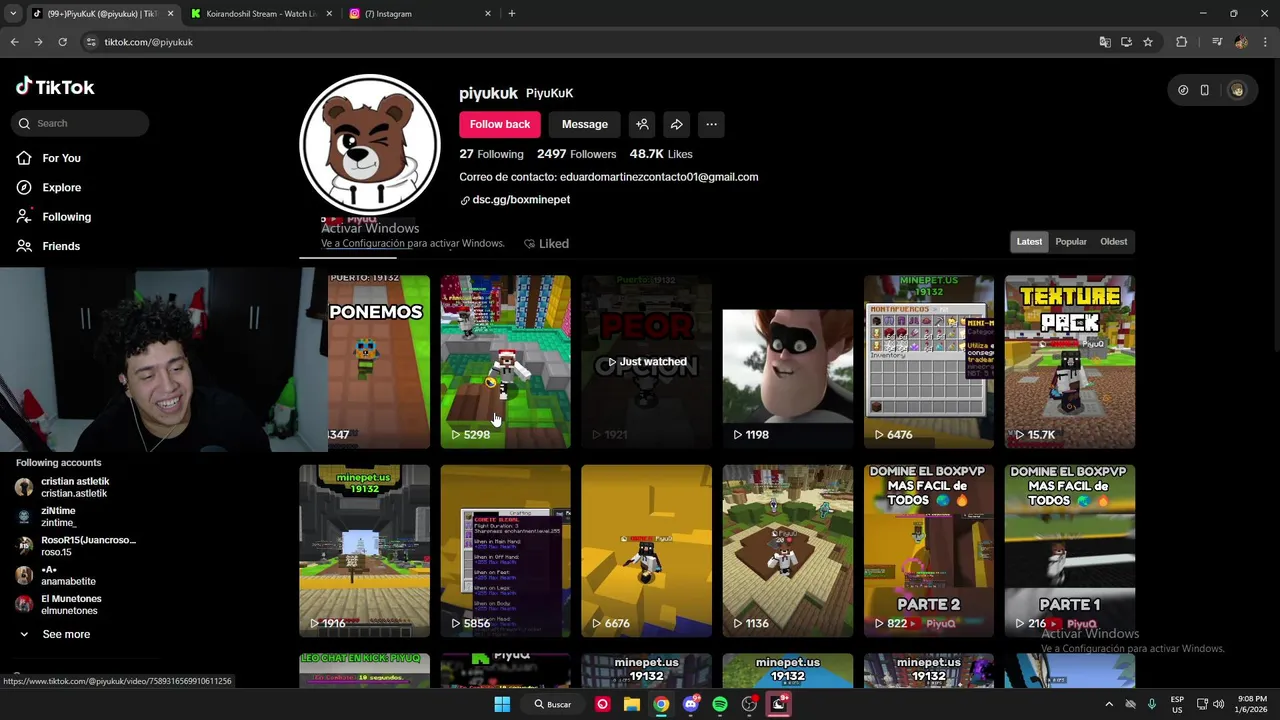
Task: Click the TikTok logo
Action: [x=55, y=87]
